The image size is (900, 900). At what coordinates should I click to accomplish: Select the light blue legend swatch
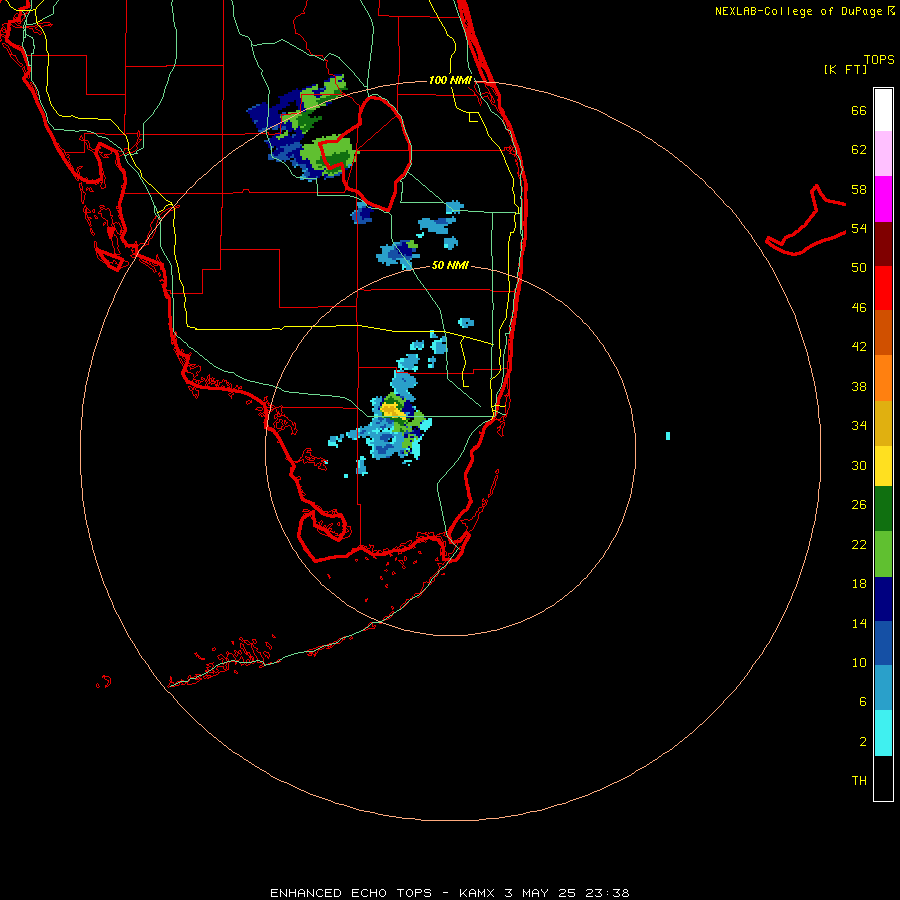click(883, 688)
